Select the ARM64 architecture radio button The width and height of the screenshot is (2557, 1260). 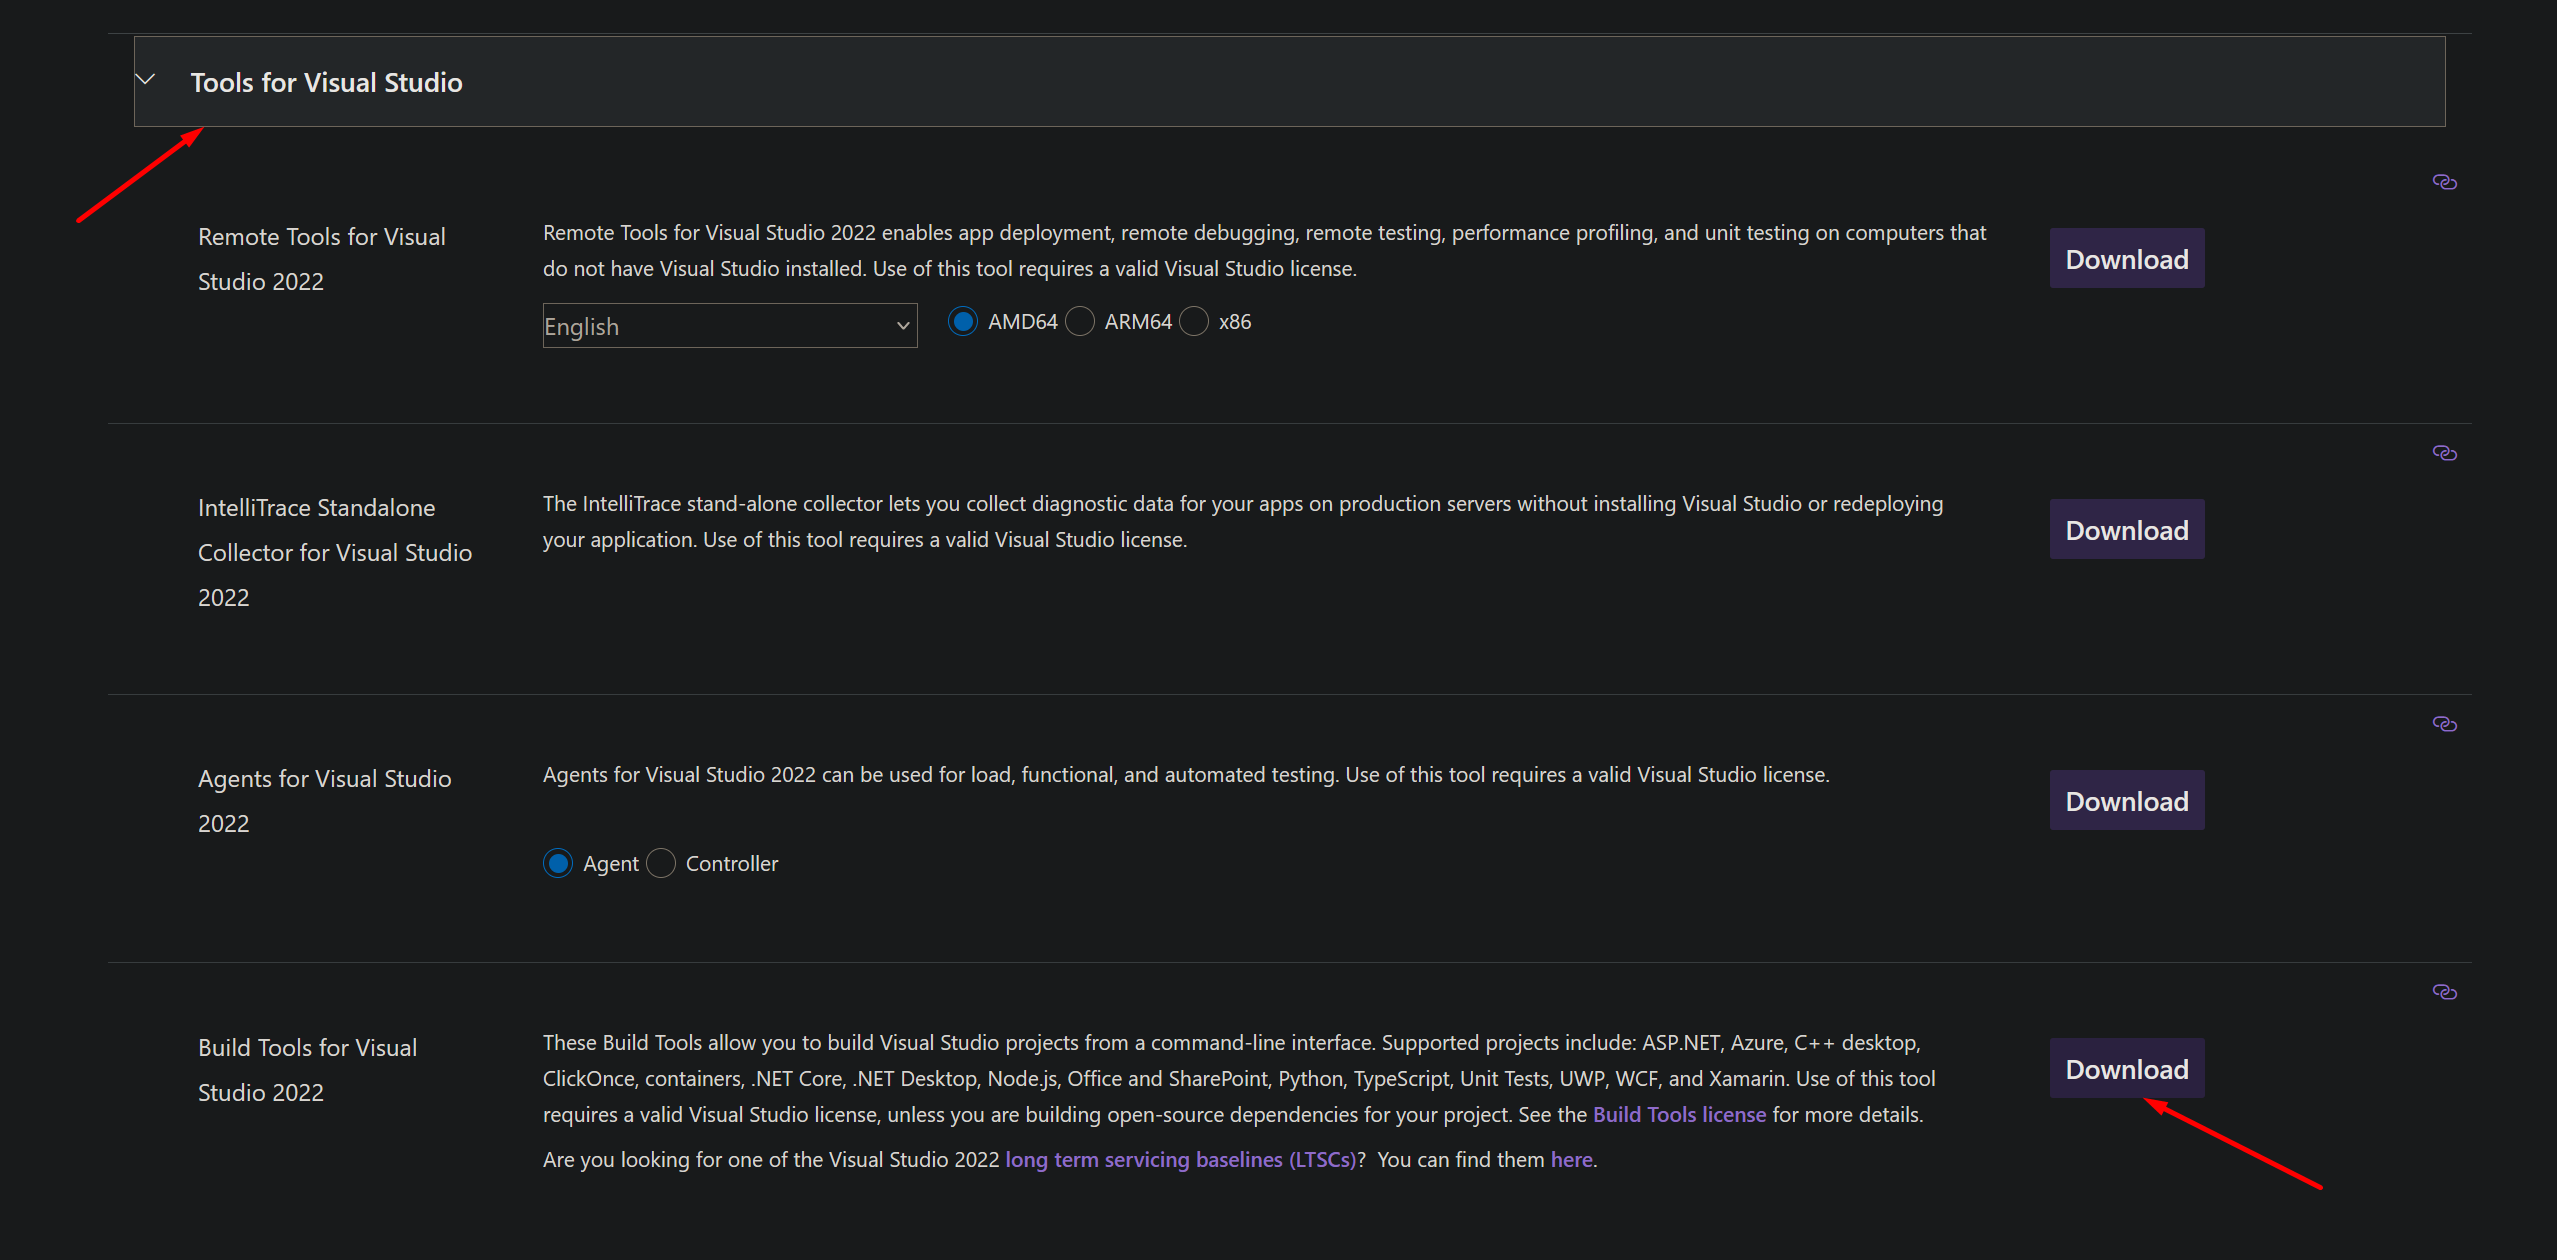pos(1080,322)
